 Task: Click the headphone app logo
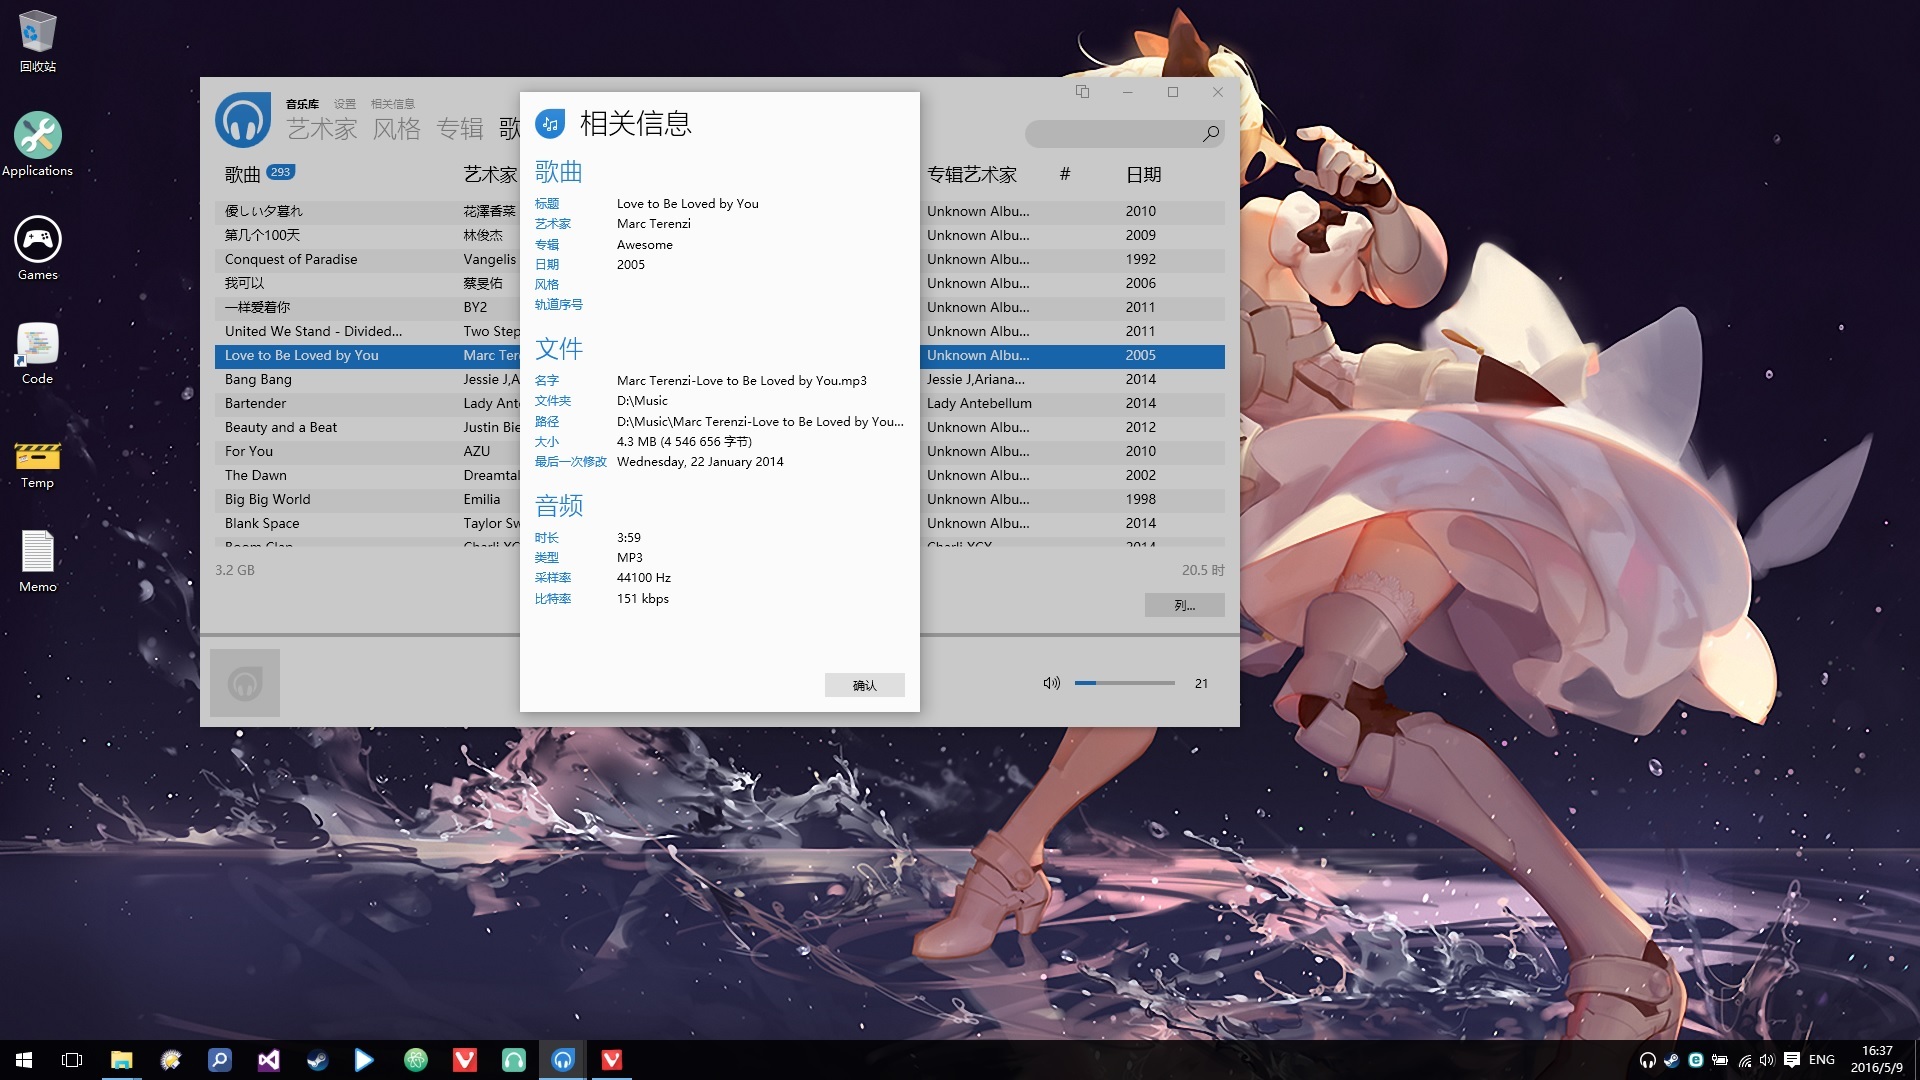pos(243,120)
